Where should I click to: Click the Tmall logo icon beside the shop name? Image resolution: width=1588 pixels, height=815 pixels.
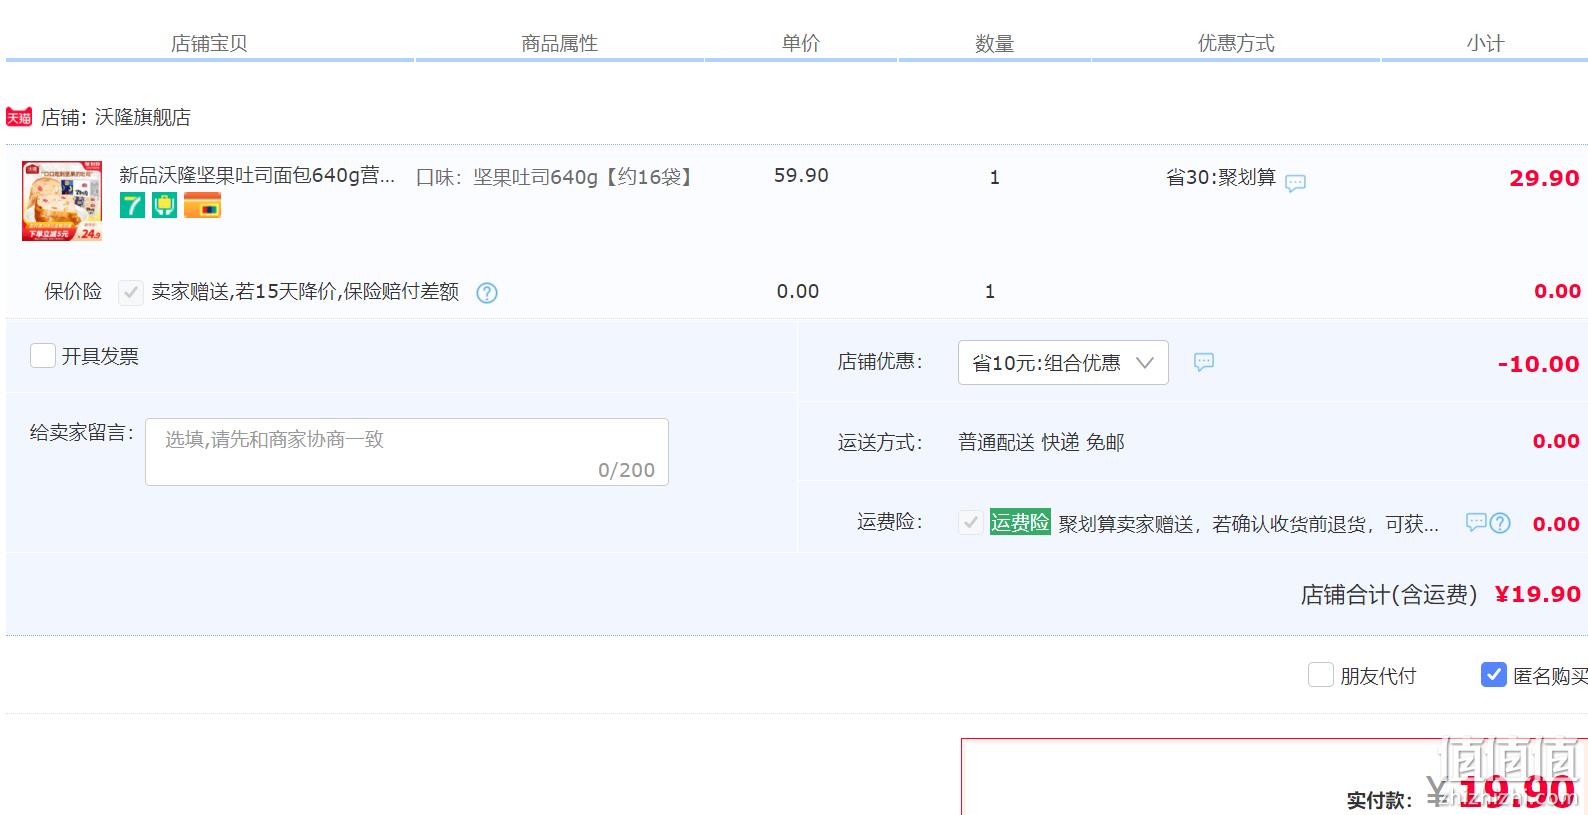coord(19,117)
